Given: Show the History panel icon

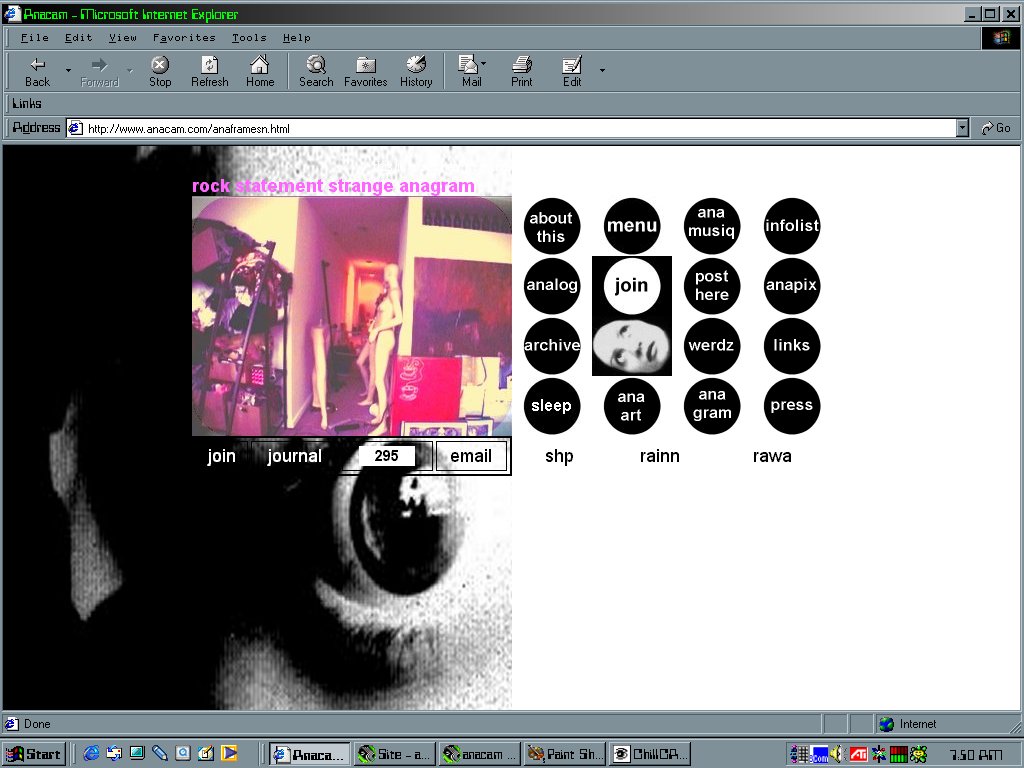Looking at the screenshot, I should 416,71.
